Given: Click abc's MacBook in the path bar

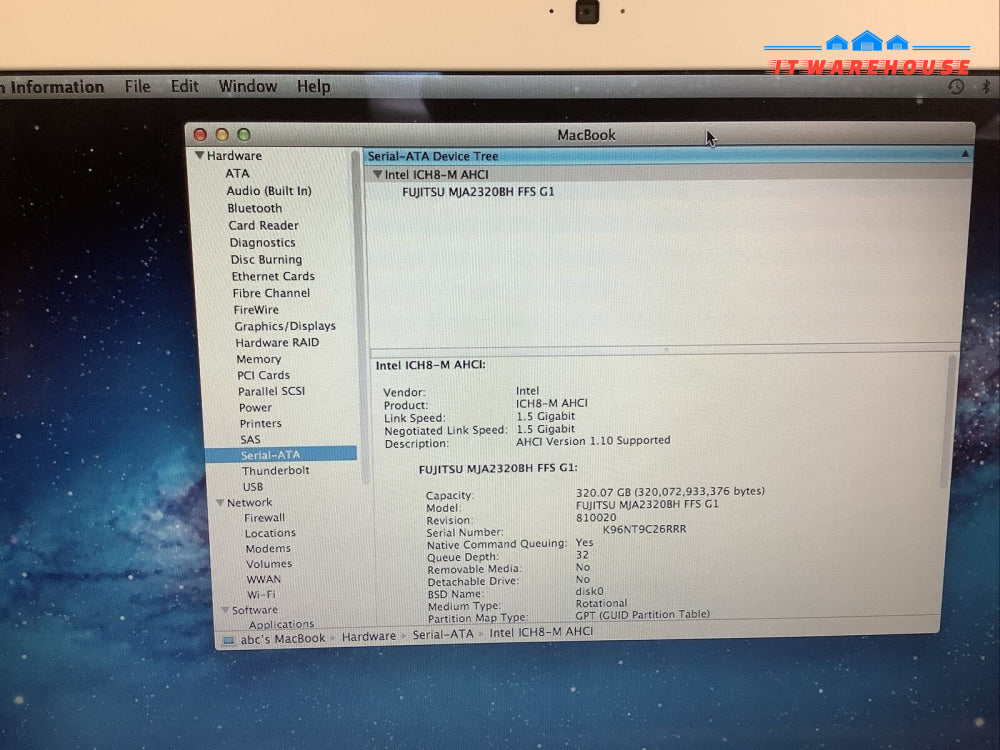Looking at the screenshot, I should coord(283,638).
